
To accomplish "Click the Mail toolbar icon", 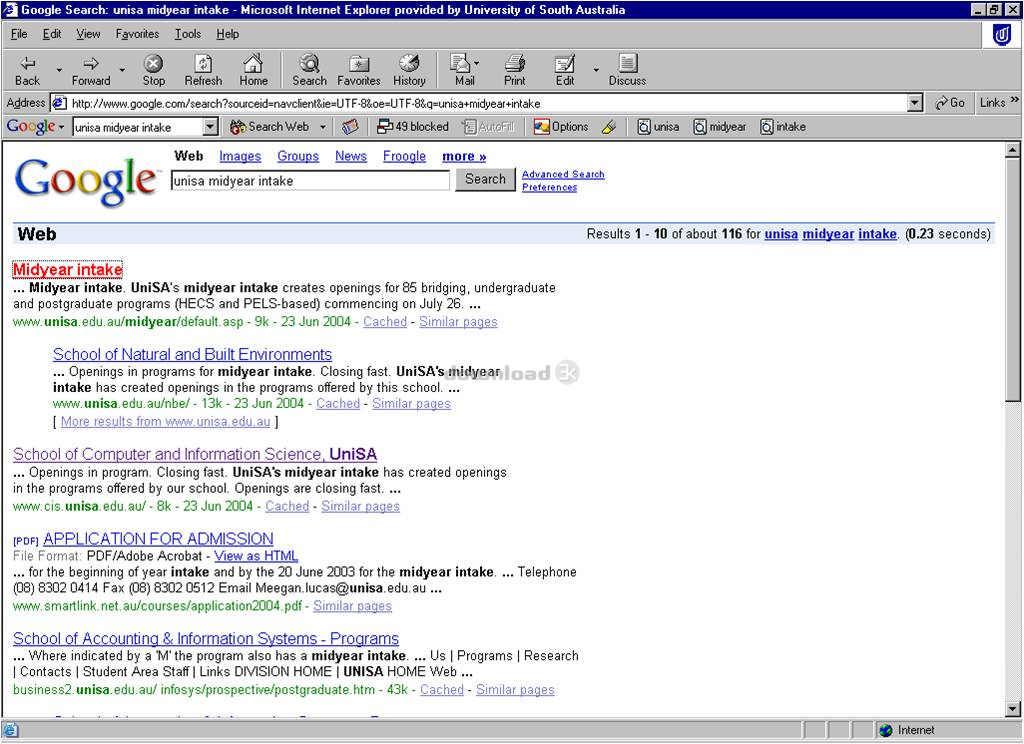I will (x=461, y=71).
